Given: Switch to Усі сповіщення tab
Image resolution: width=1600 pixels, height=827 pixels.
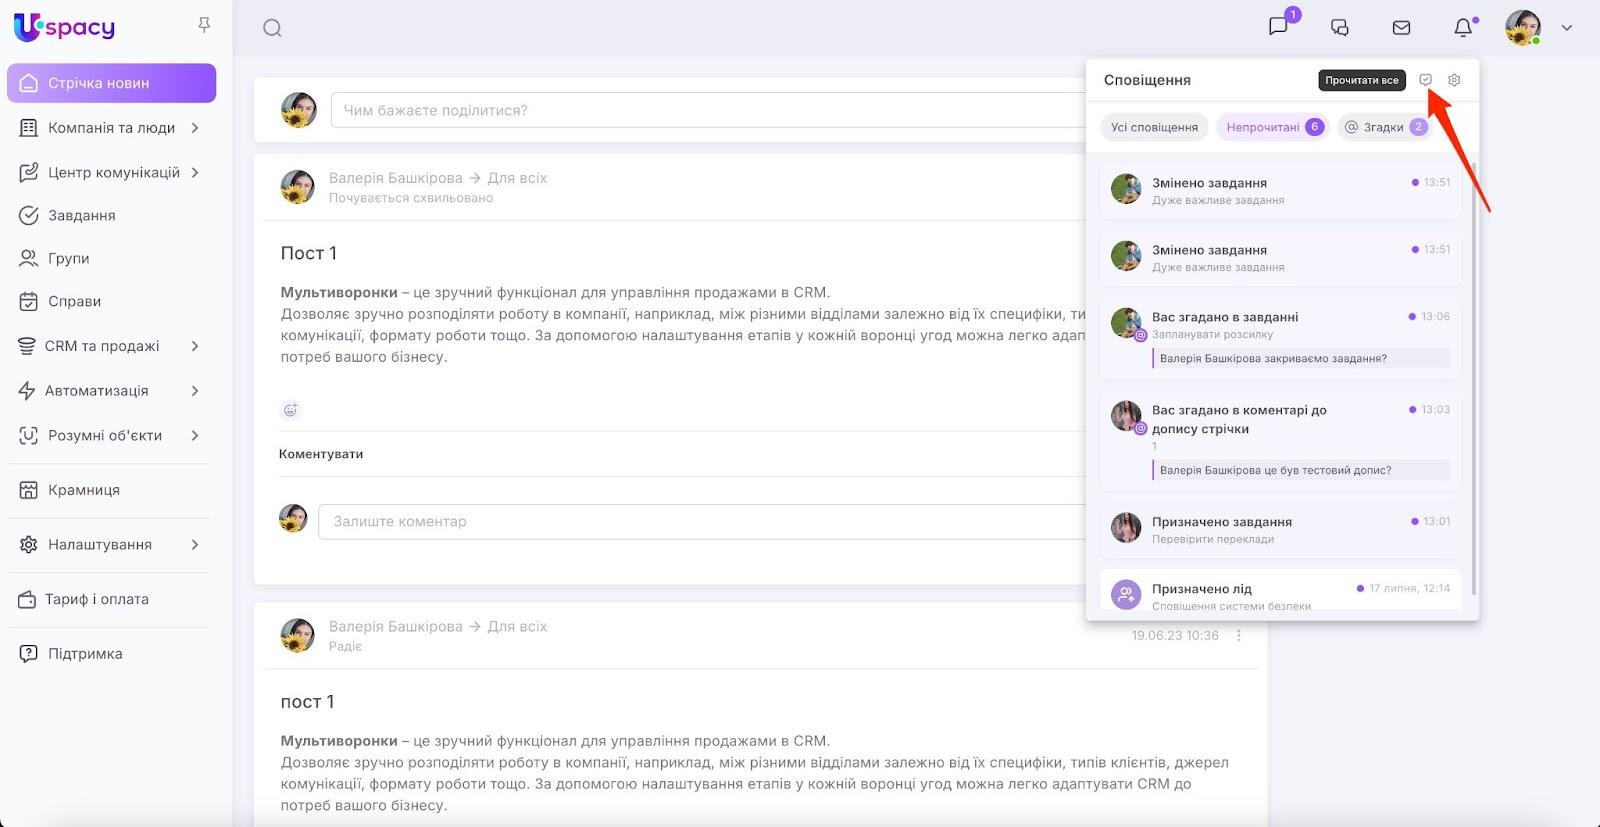Looking at the screenshot, I should click(1154, 127).
